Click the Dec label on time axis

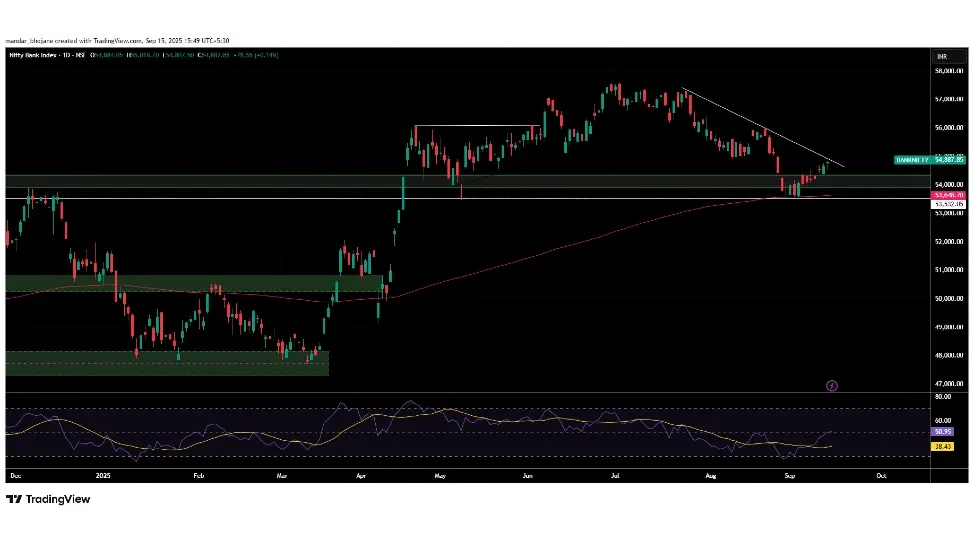click(16, 476)
